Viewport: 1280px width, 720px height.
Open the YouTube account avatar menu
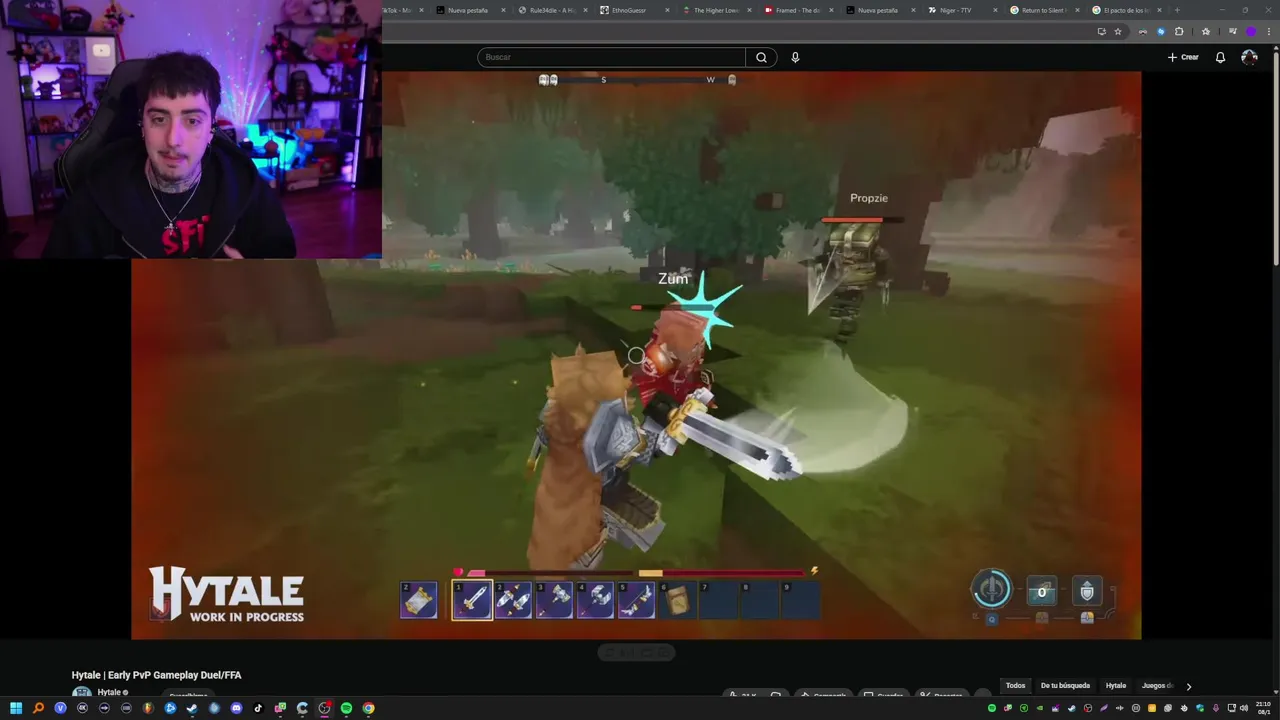1249,57
